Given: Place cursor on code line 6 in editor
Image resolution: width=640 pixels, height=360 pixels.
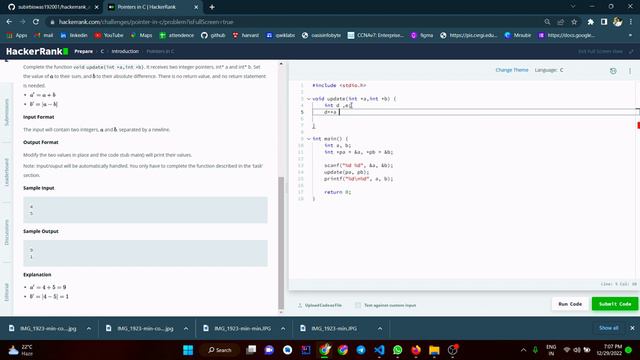Looking at the screenshot, I should pyautogui.click(x=473, y=119).
